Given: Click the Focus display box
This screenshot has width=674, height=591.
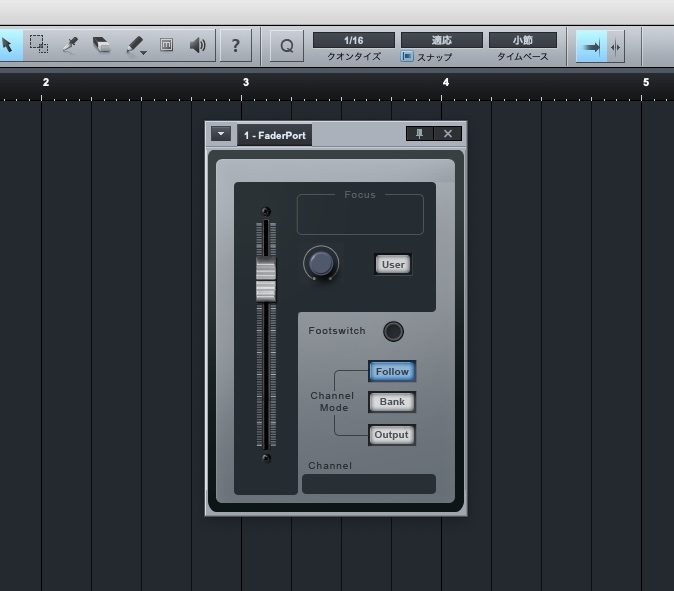Looking at the screenshot, I should 360,214.
